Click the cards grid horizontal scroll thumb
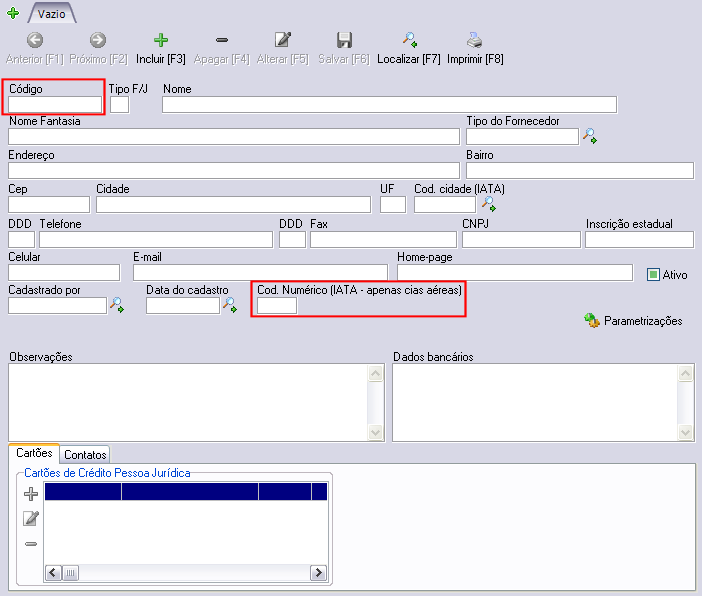The height and width of the screenshot is (596, 702). tap(71, 572)
